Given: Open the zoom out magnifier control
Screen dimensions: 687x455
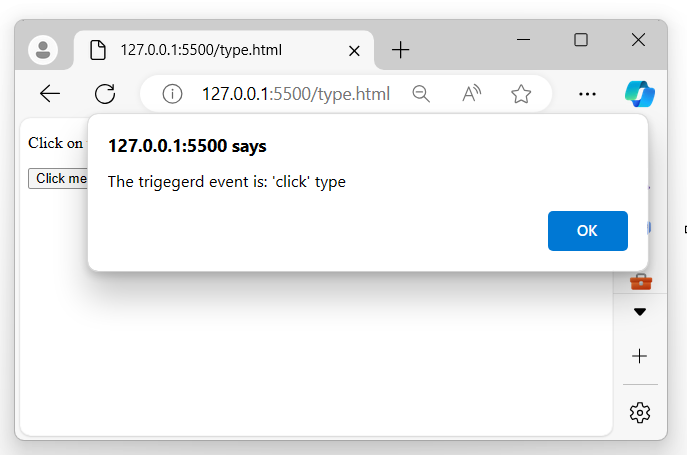Looking at the screenshot, I should click(421, 94).
